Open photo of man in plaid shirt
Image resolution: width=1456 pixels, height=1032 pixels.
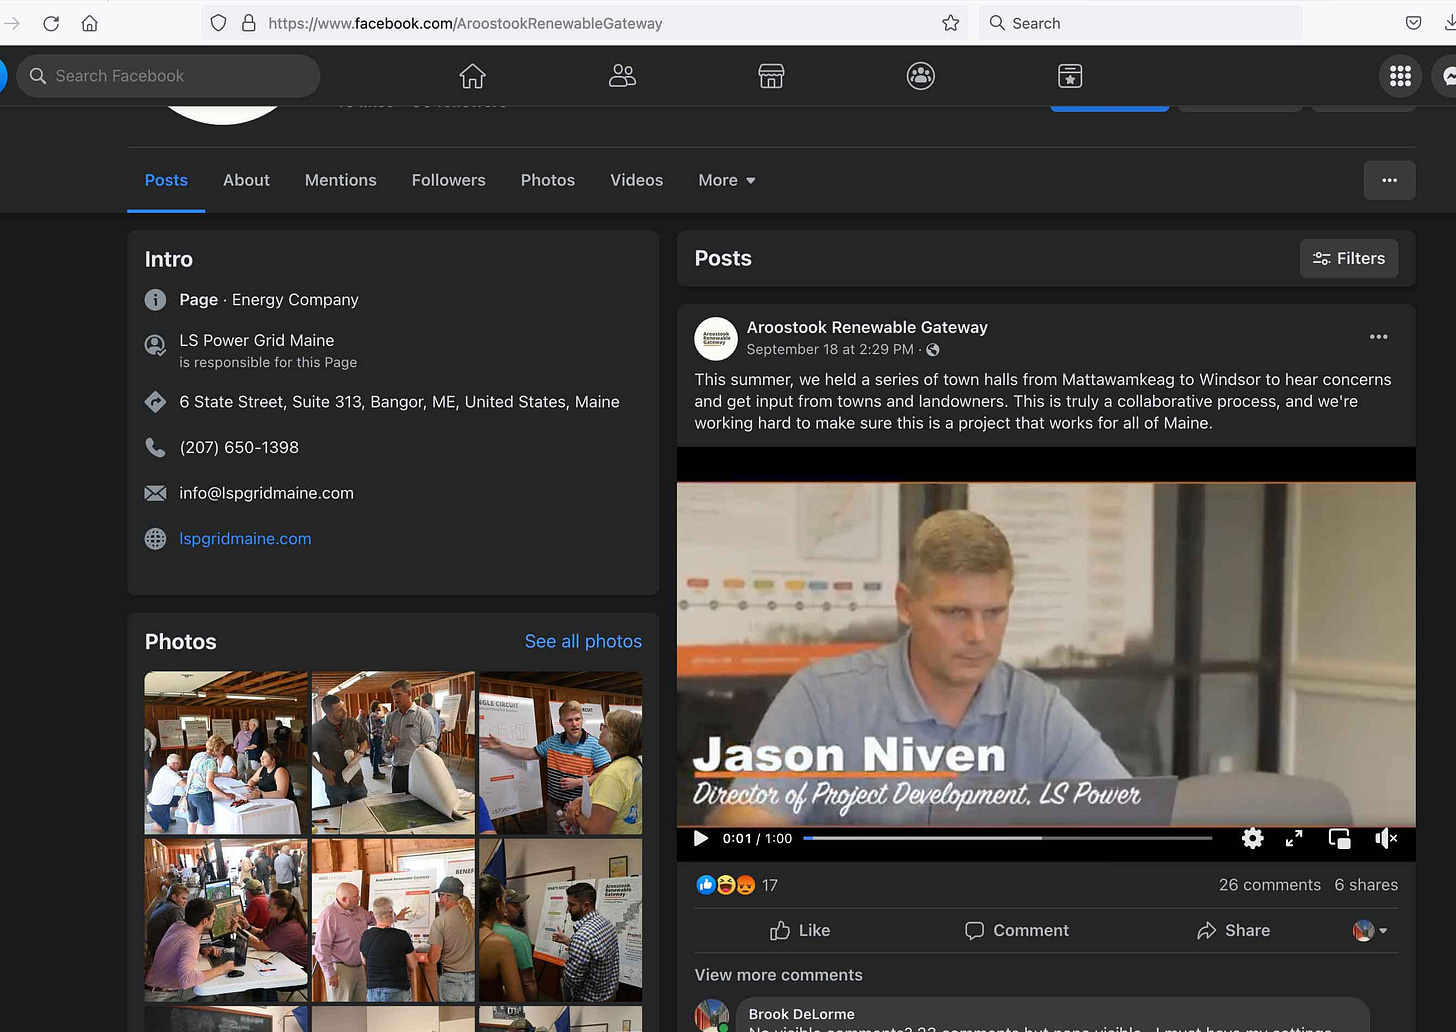click(x=560, y=920)
